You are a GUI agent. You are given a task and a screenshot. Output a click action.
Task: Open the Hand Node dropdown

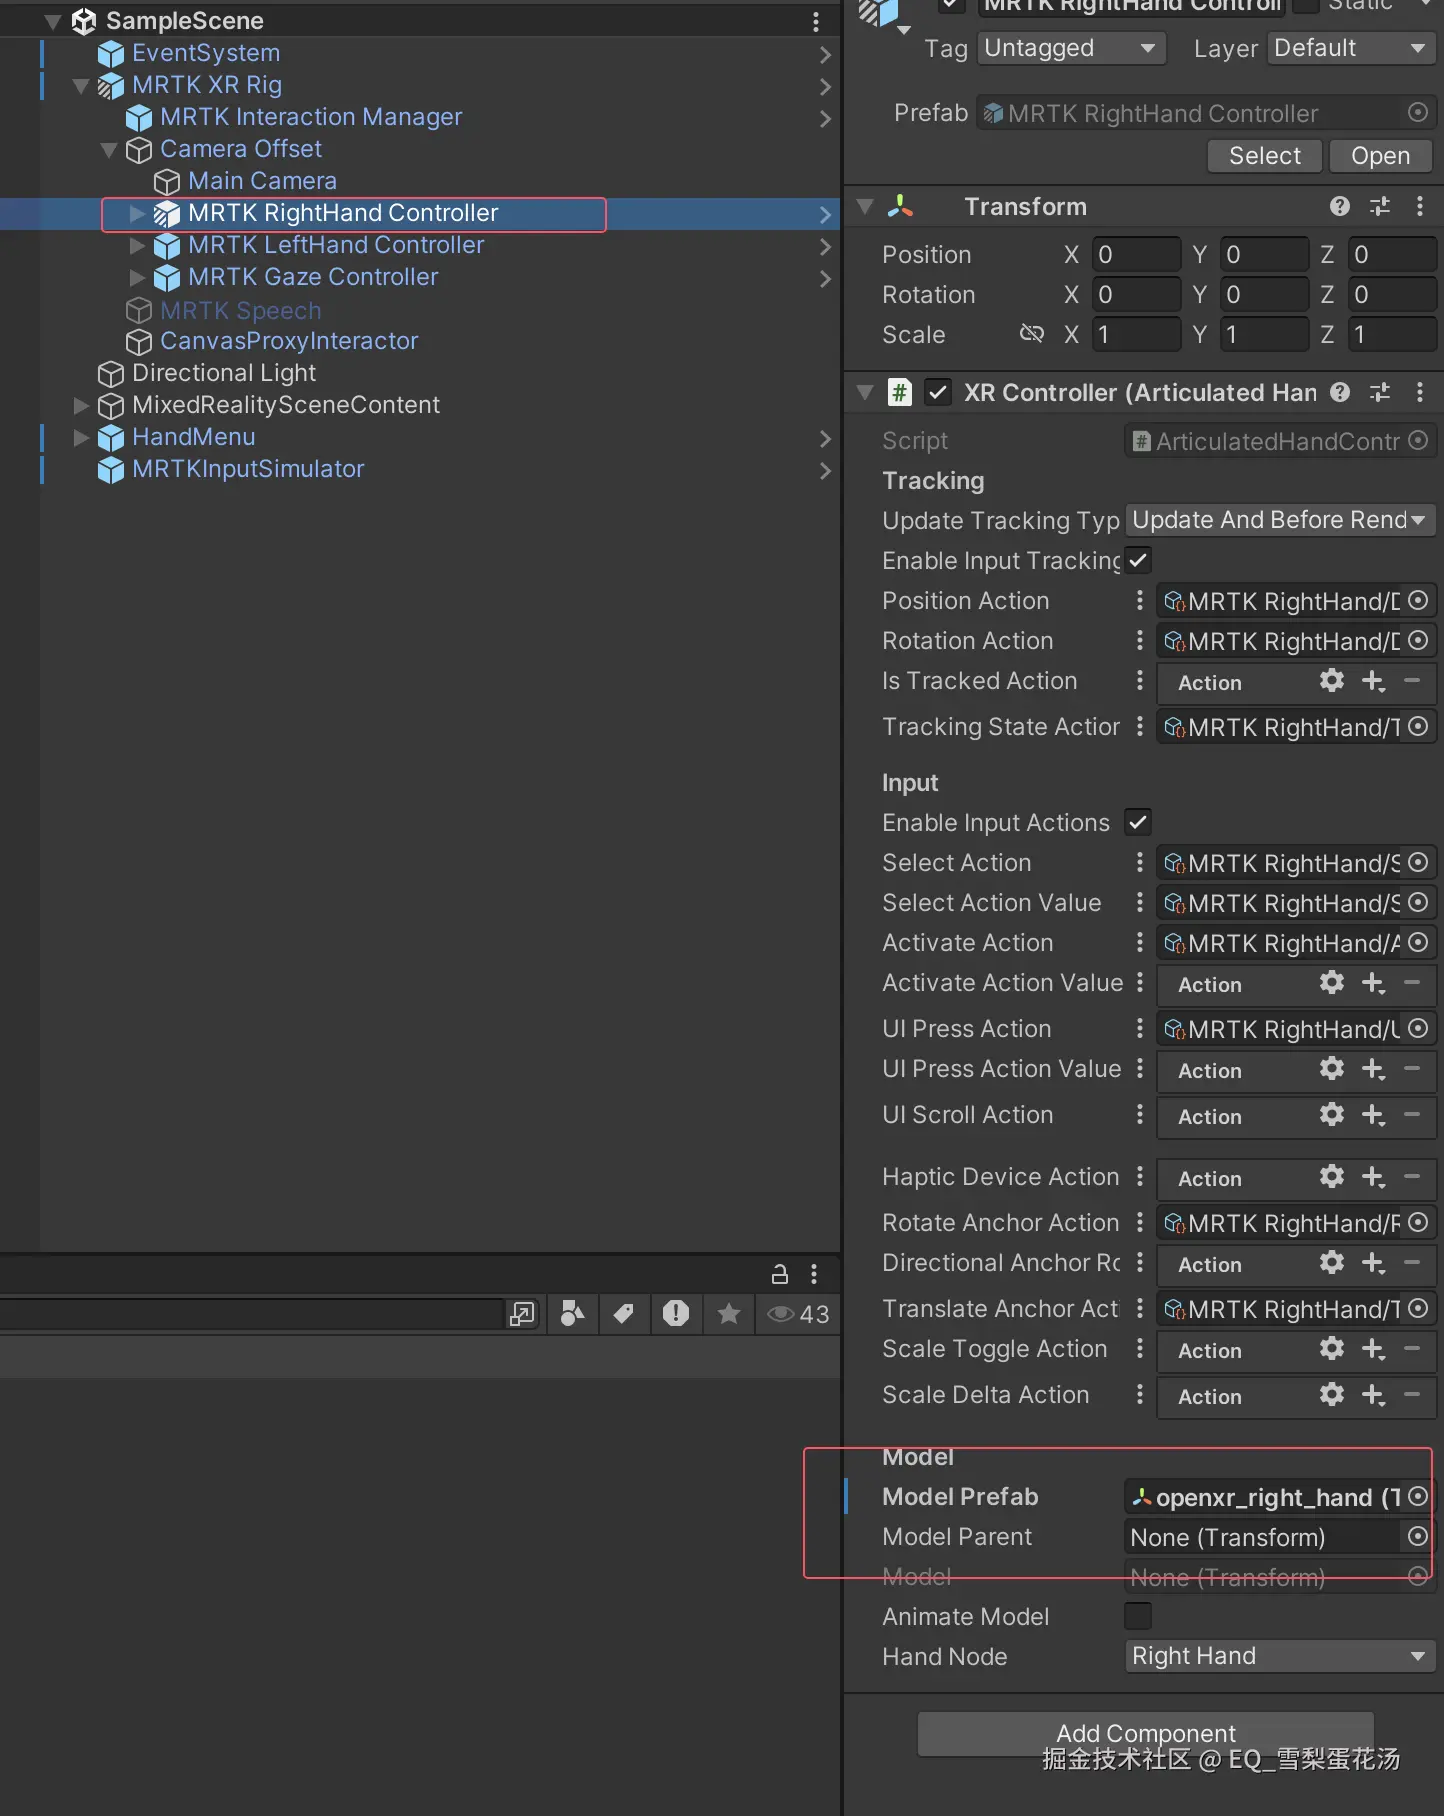pos(1280,1656)
